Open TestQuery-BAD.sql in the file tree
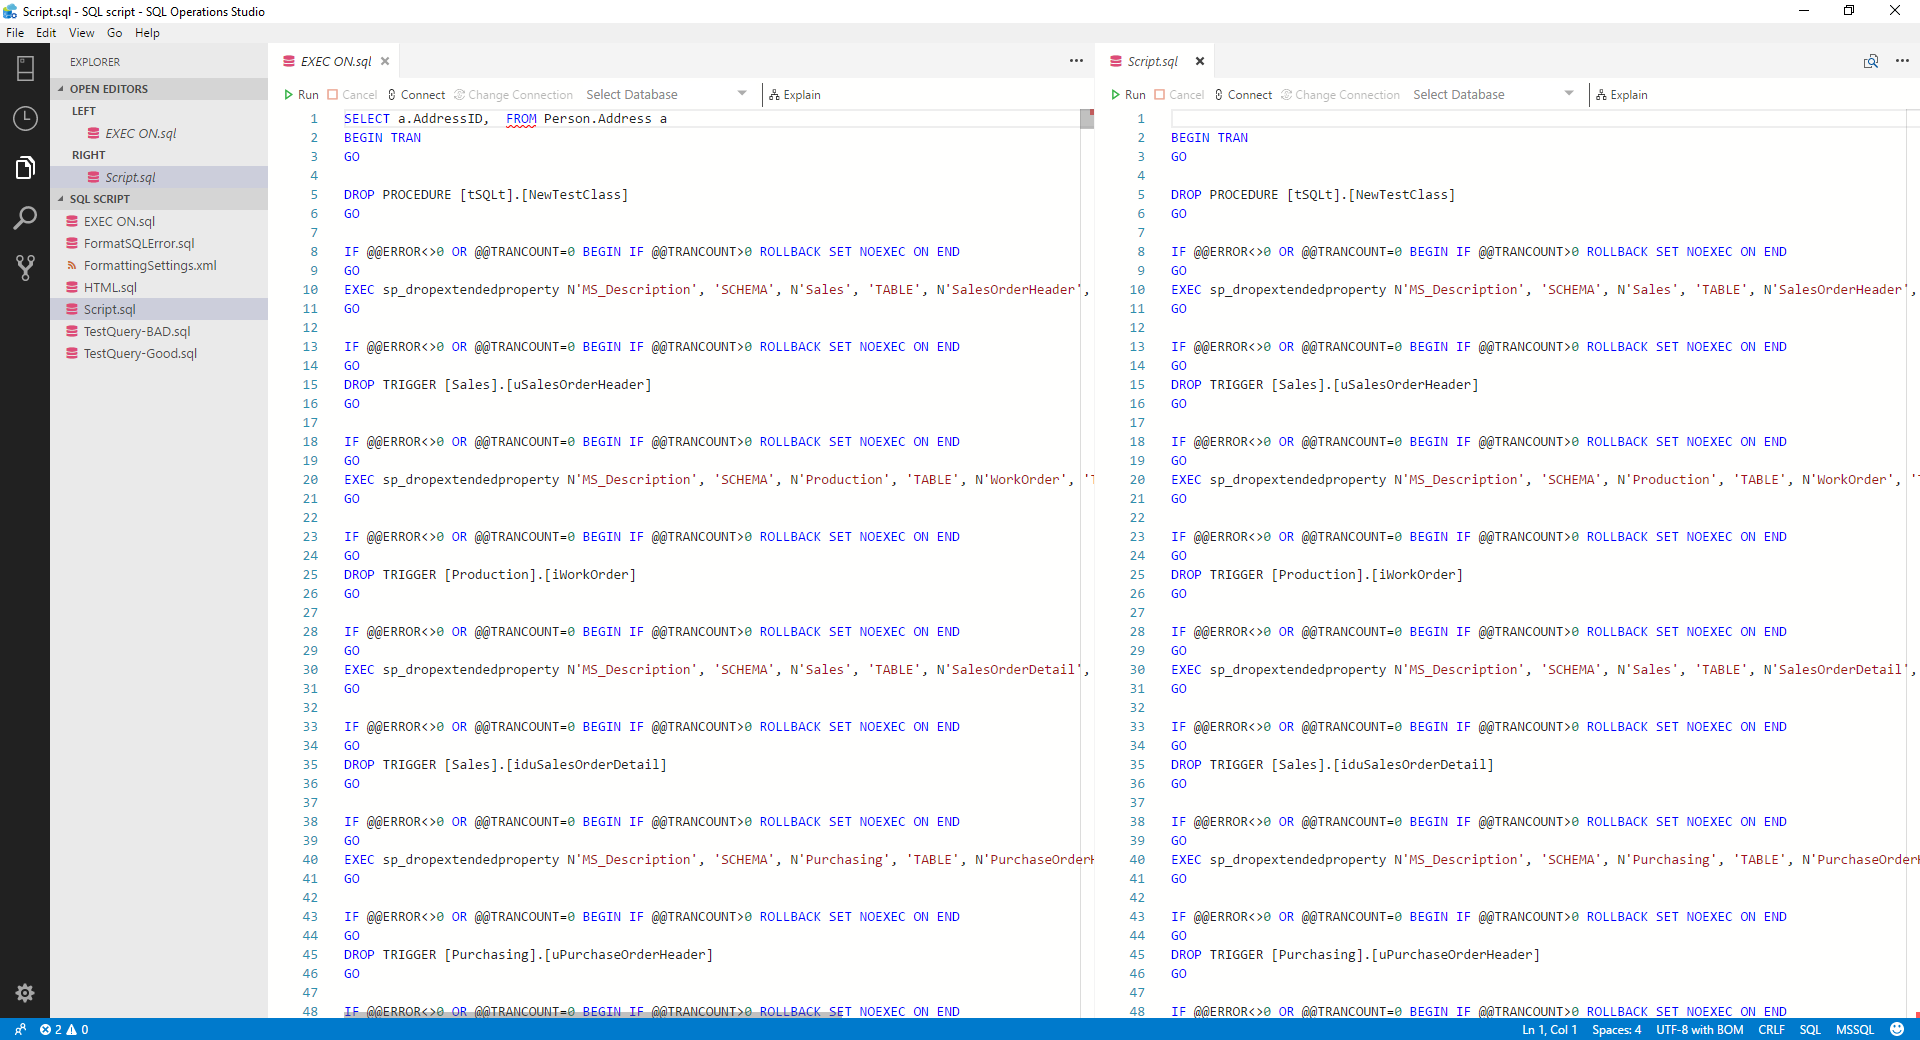 (137, 331)
